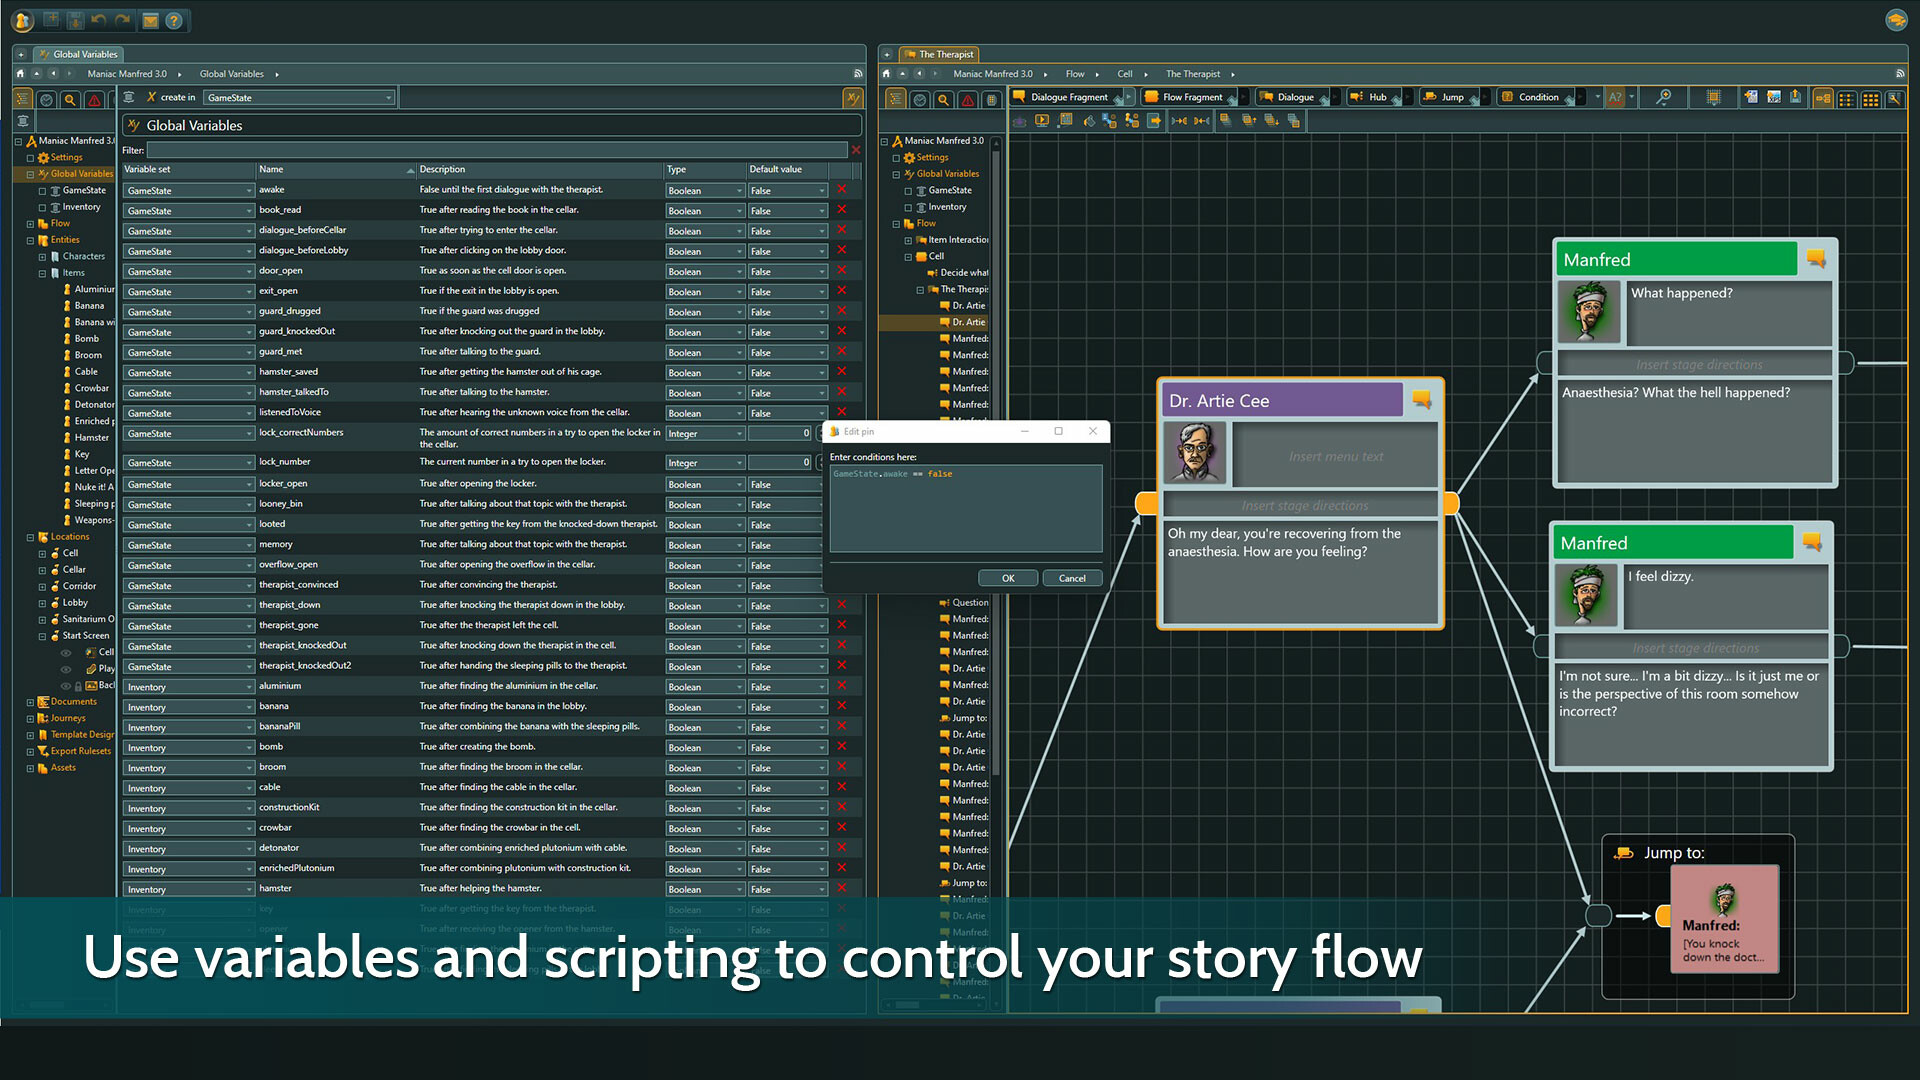This screenshot has width=1920, height=1080.
Task: Toggle the highlighted flow view mode button
Action: [x=1824, y=97]
